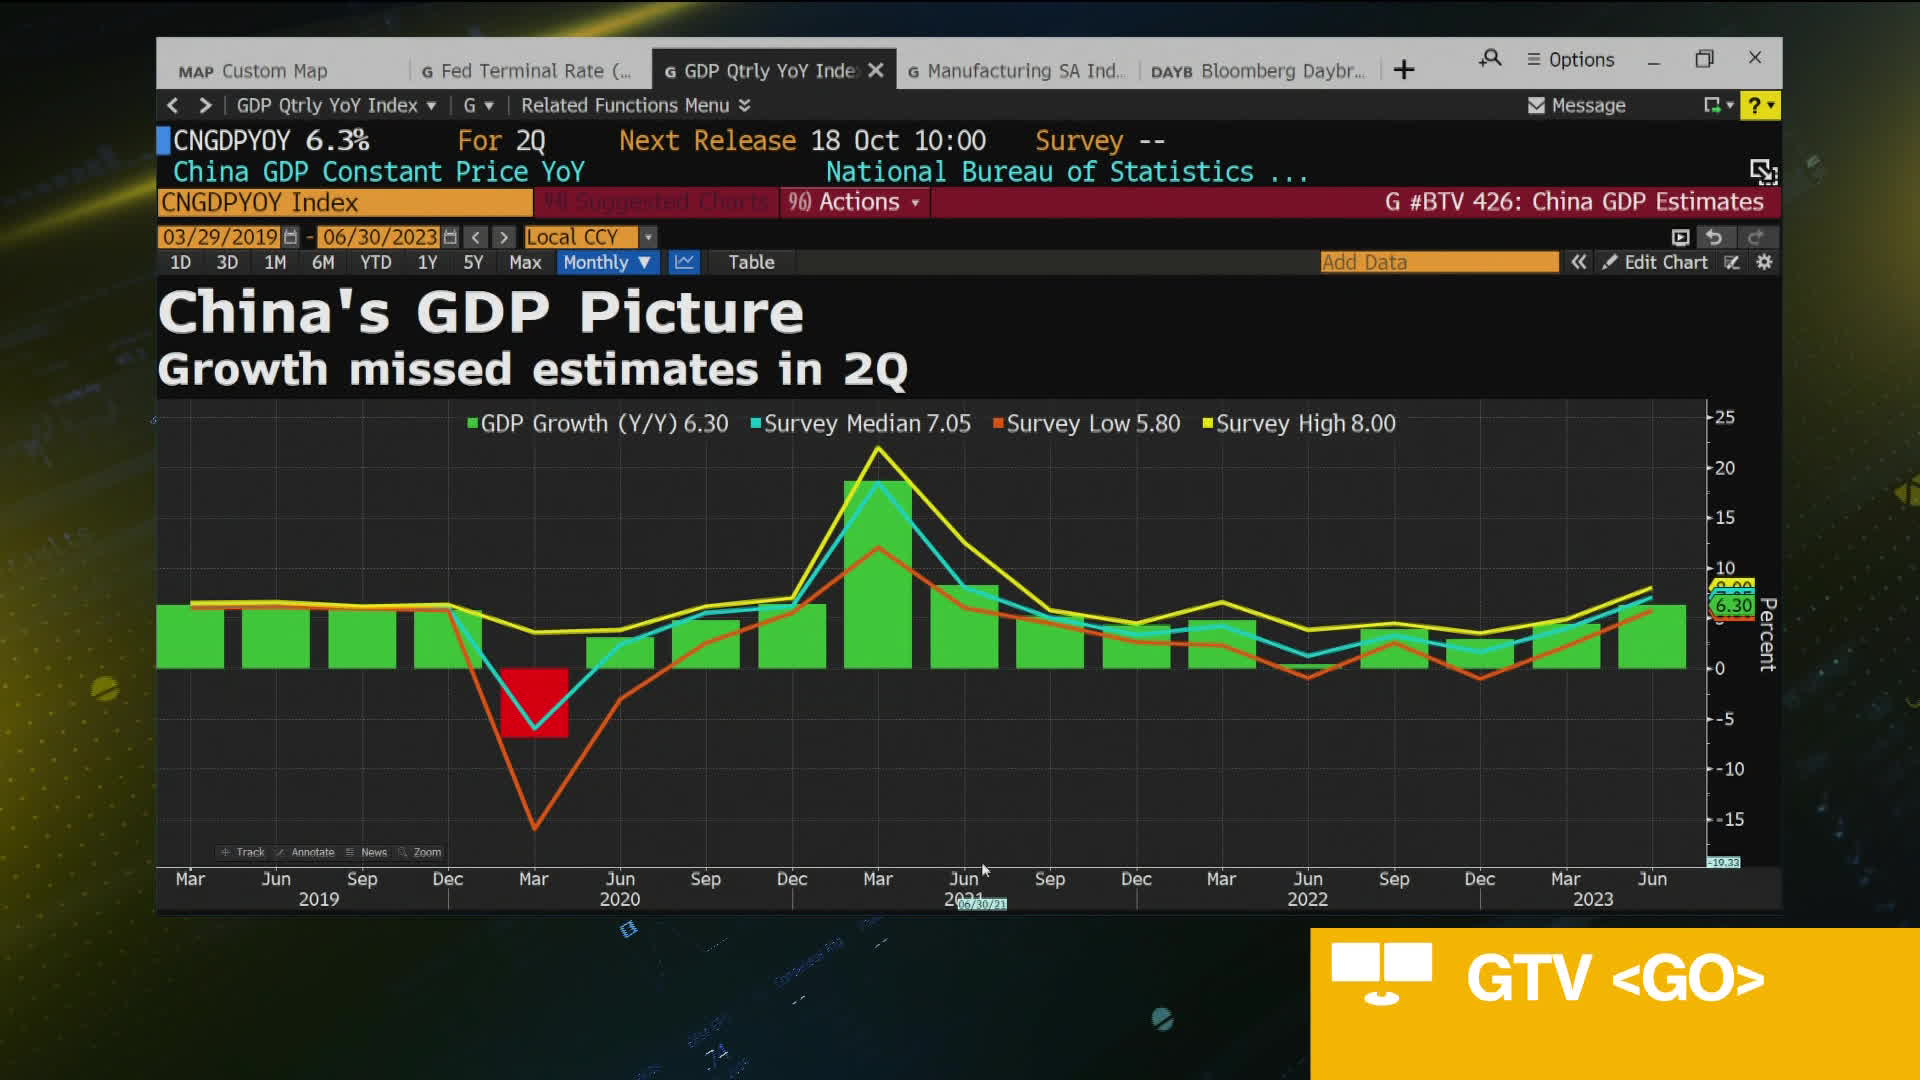The width and height of the screenshot is (1920, 1080).
Task: Expand the Actions menu
Action: (x=856, y=202)
